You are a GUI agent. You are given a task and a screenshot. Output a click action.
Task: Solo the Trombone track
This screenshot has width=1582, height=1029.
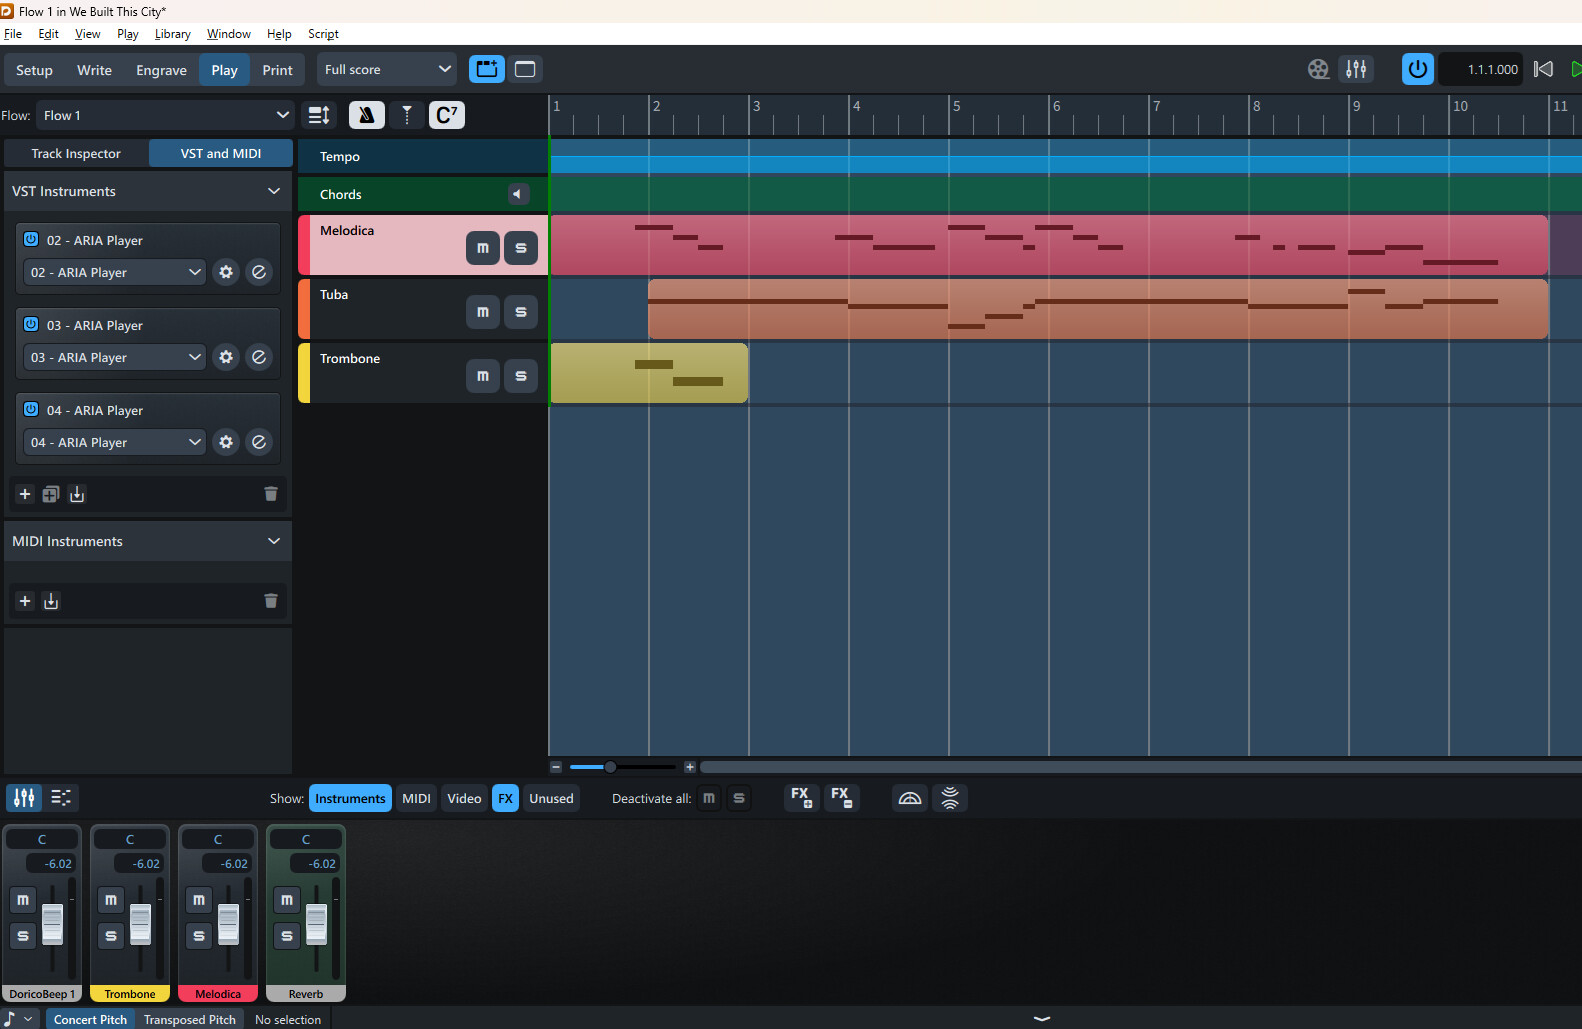click(x=521, y=376)
